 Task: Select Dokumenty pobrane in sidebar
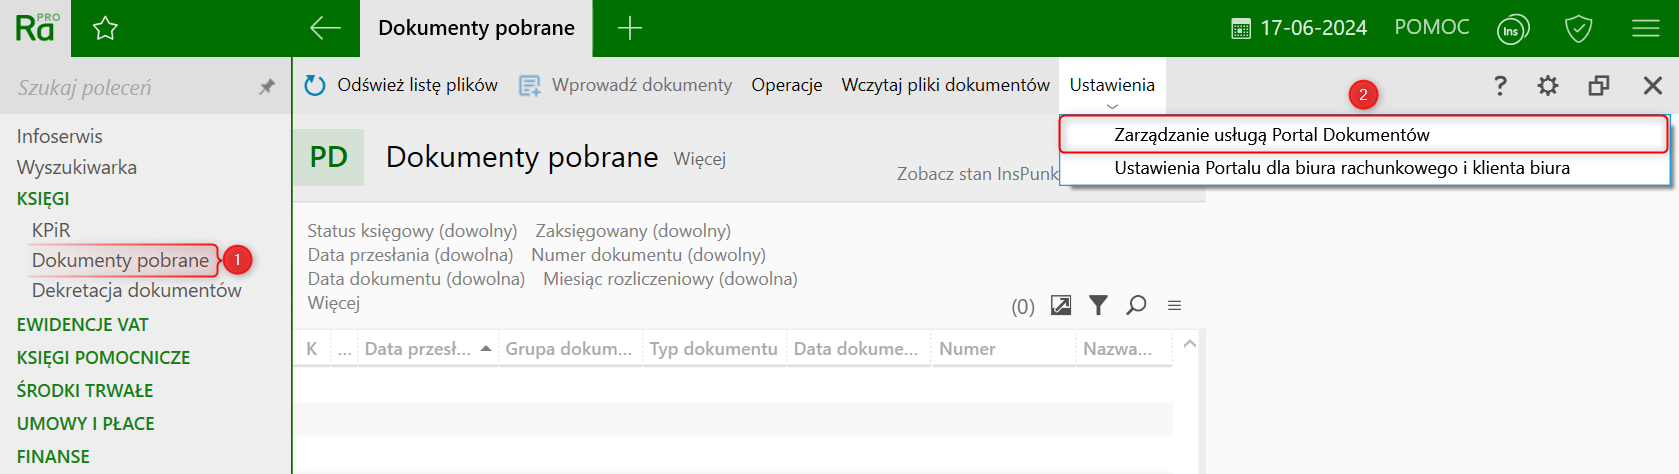pyautogui.click(x=120, y=260)
